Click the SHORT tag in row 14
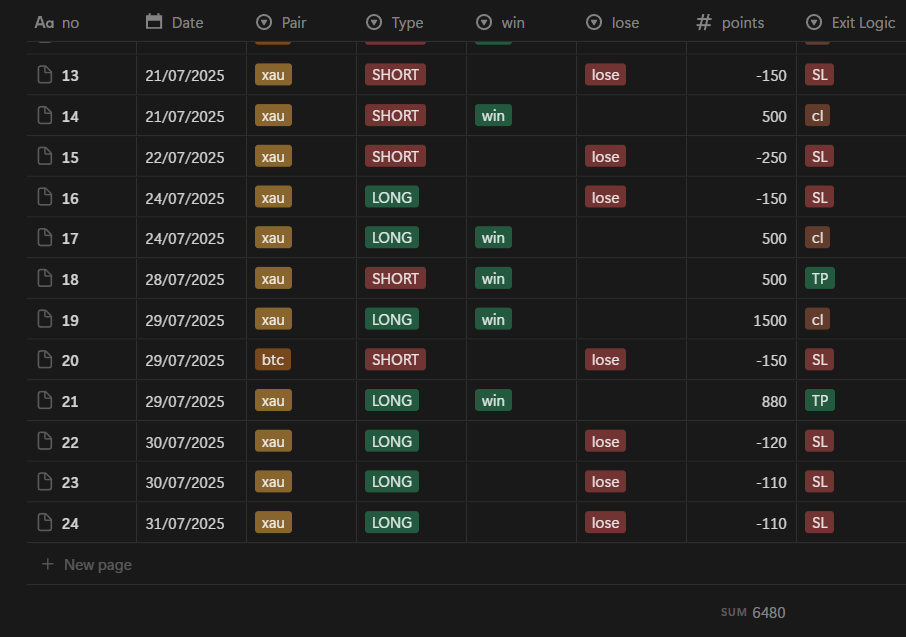 (x=395, y=116)
